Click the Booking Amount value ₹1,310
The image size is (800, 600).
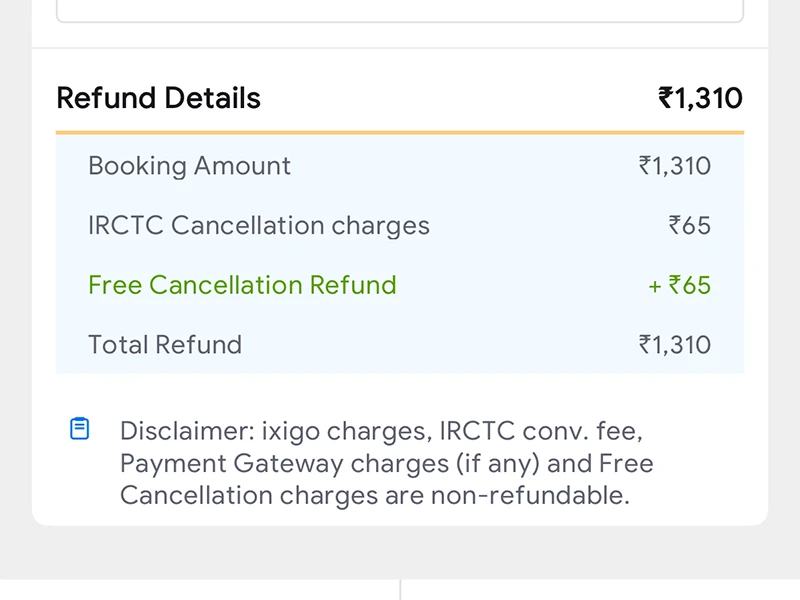[x=675, y=166]
